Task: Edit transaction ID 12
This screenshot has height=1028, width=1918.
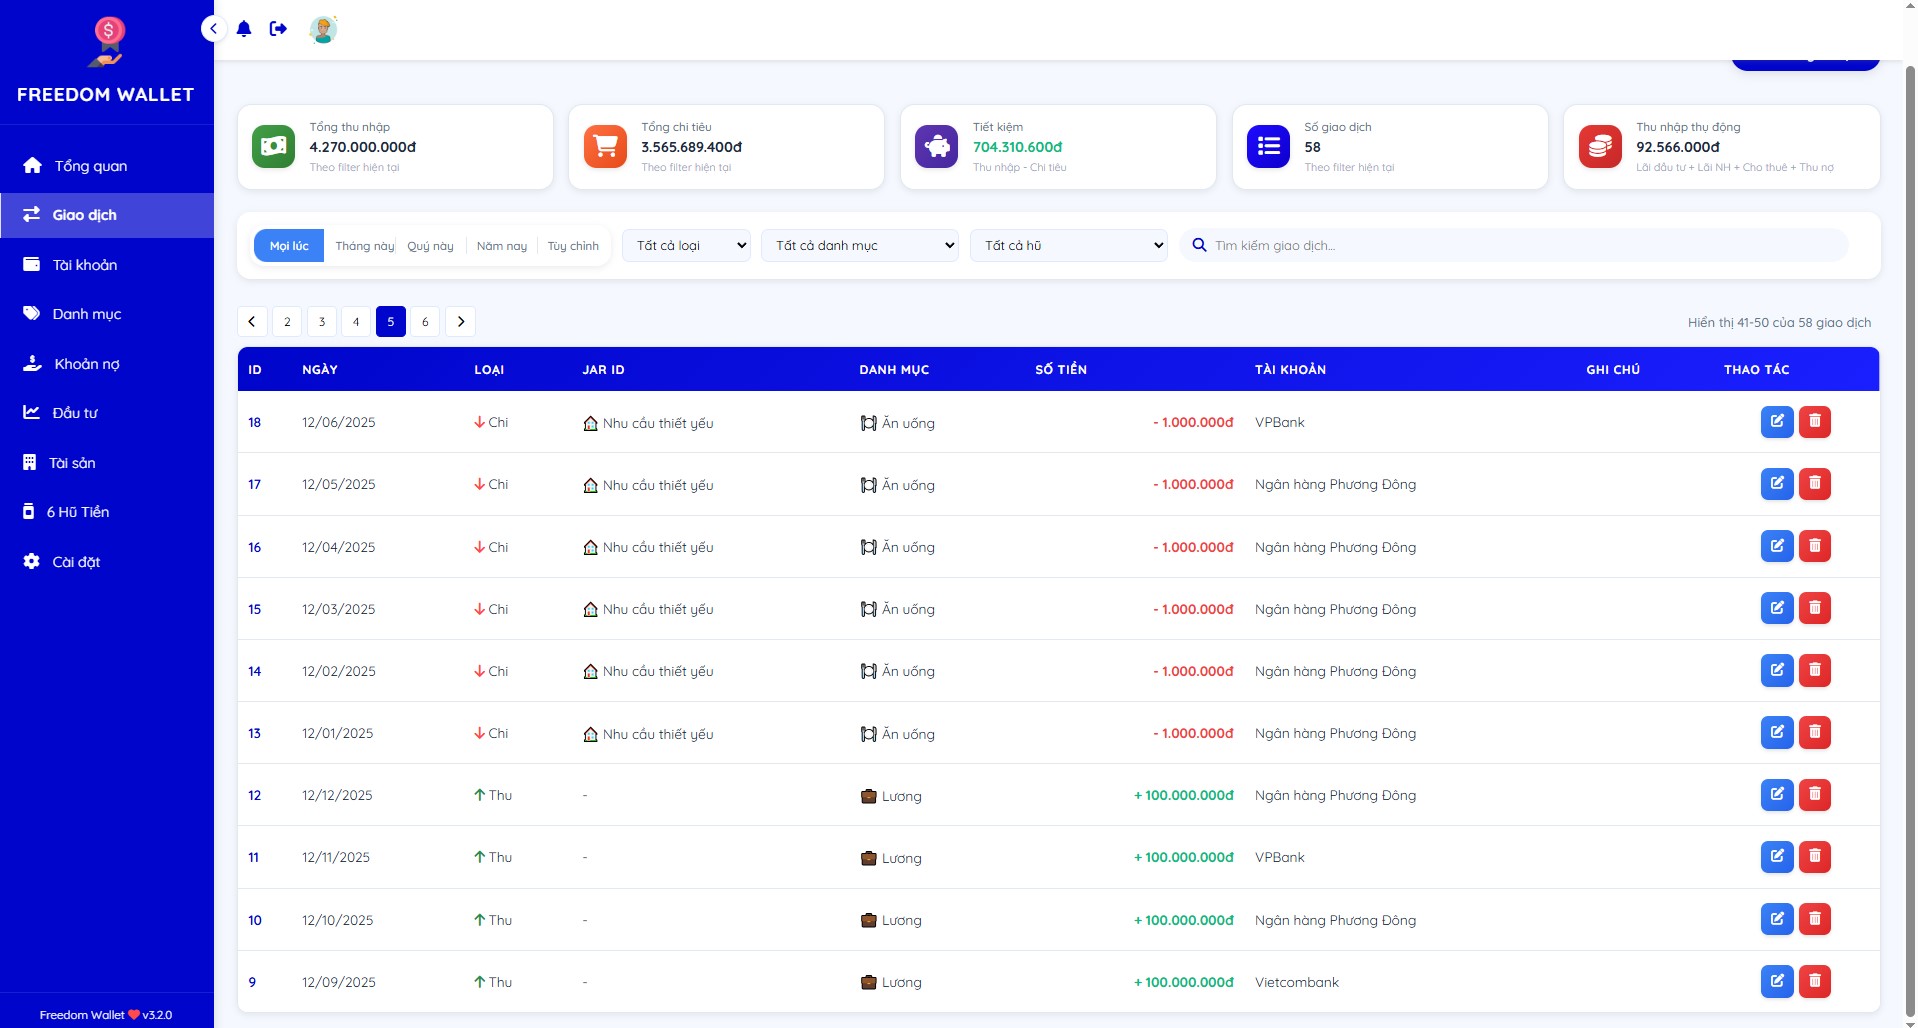Action: pos(1776,795)
